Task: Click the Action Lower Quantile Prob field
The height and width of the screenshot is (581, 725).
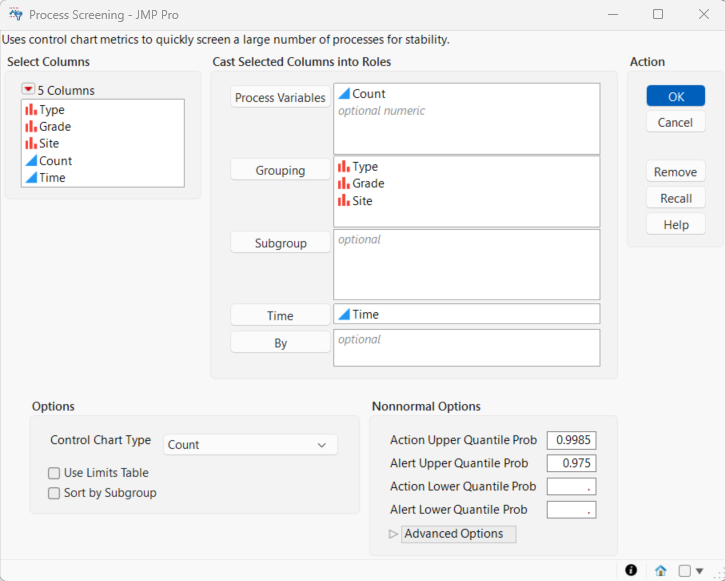Action: 571,487
